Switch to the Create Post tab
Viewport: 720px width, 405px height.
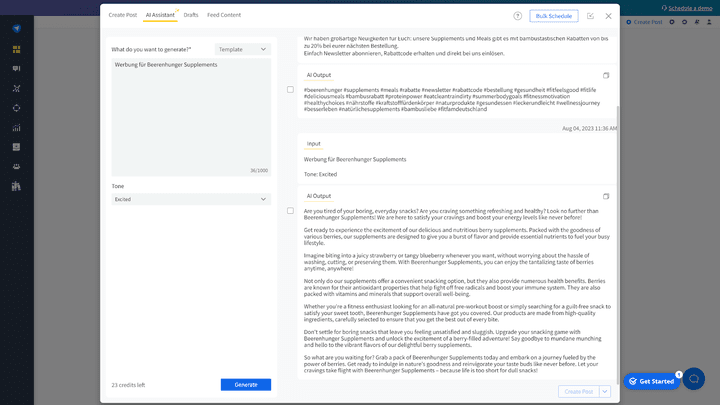[123, 15]
